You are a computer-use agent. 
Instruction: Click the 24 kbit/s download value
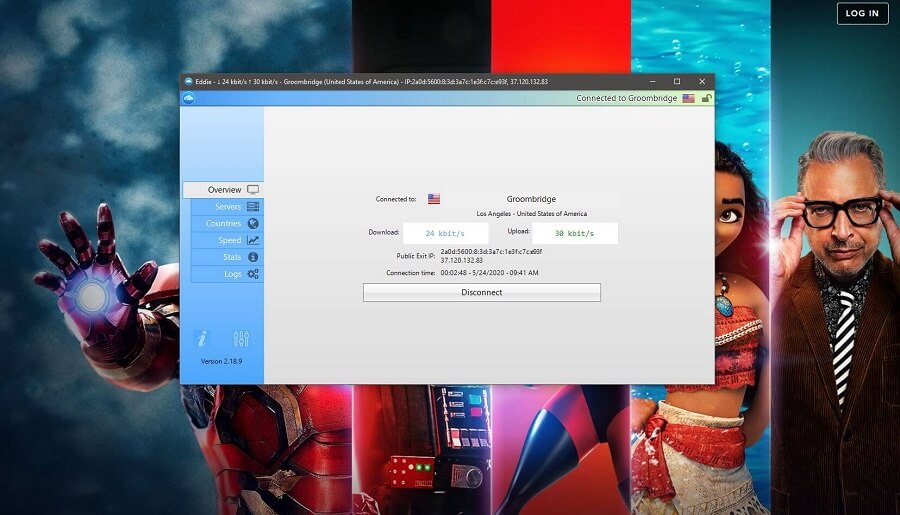(445, 234)
